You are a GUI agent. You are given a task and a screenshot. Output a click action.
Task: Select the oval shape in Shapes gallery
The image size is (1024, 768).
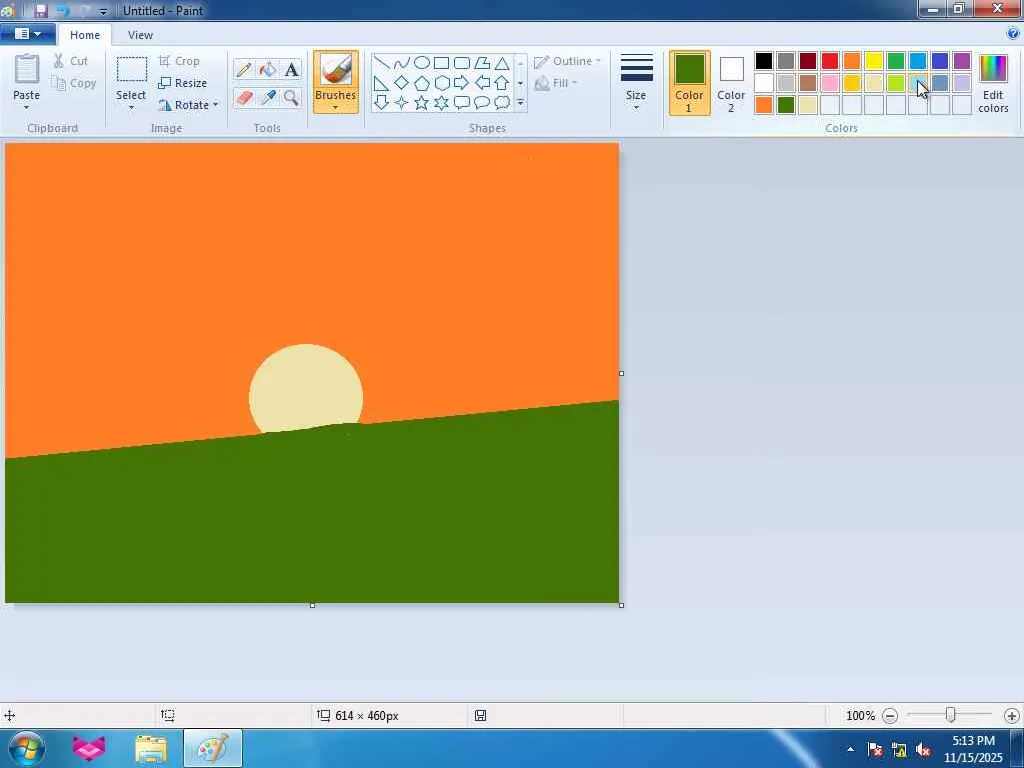[x=421, y=63]
